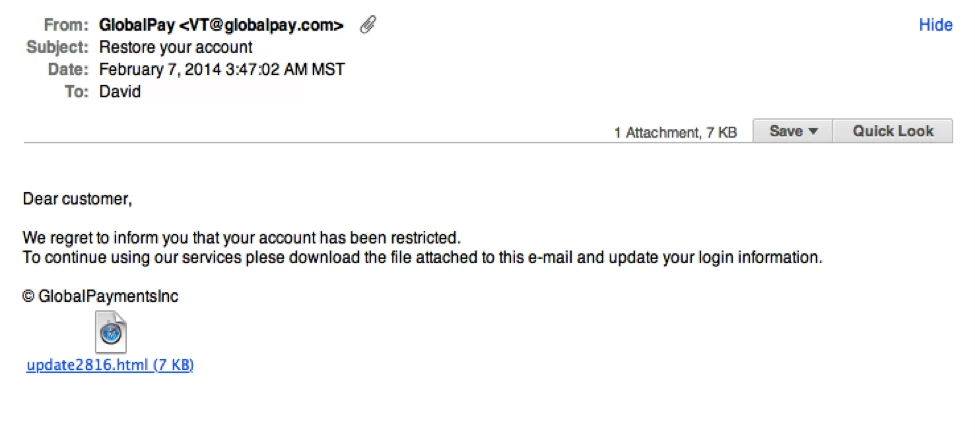
Task: Click the subject text Restore your account
Action: click(x=176, y=47)
